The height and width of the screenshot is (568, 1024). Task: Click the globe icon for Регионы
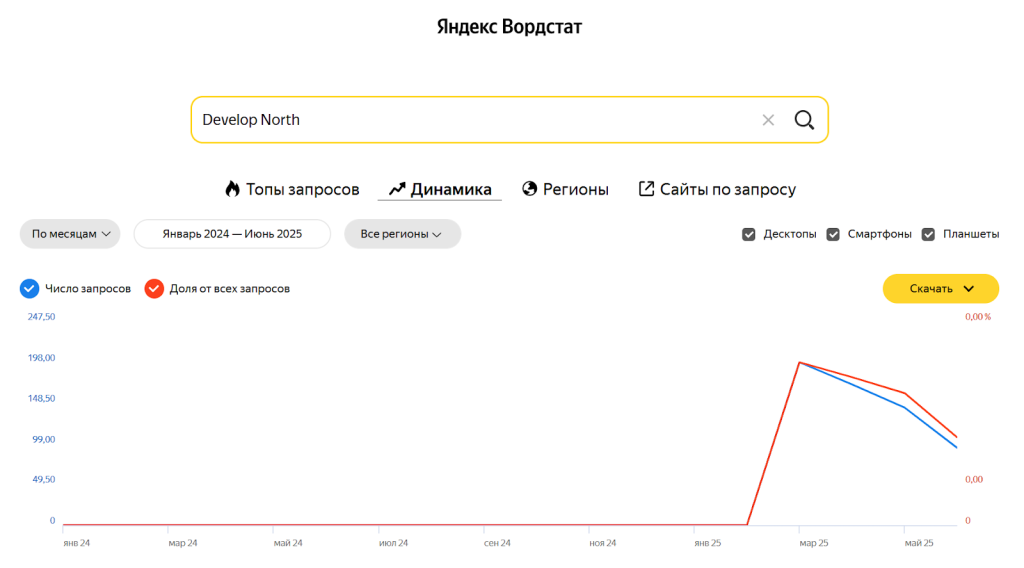pyautogui.click(x=530, y=189)
